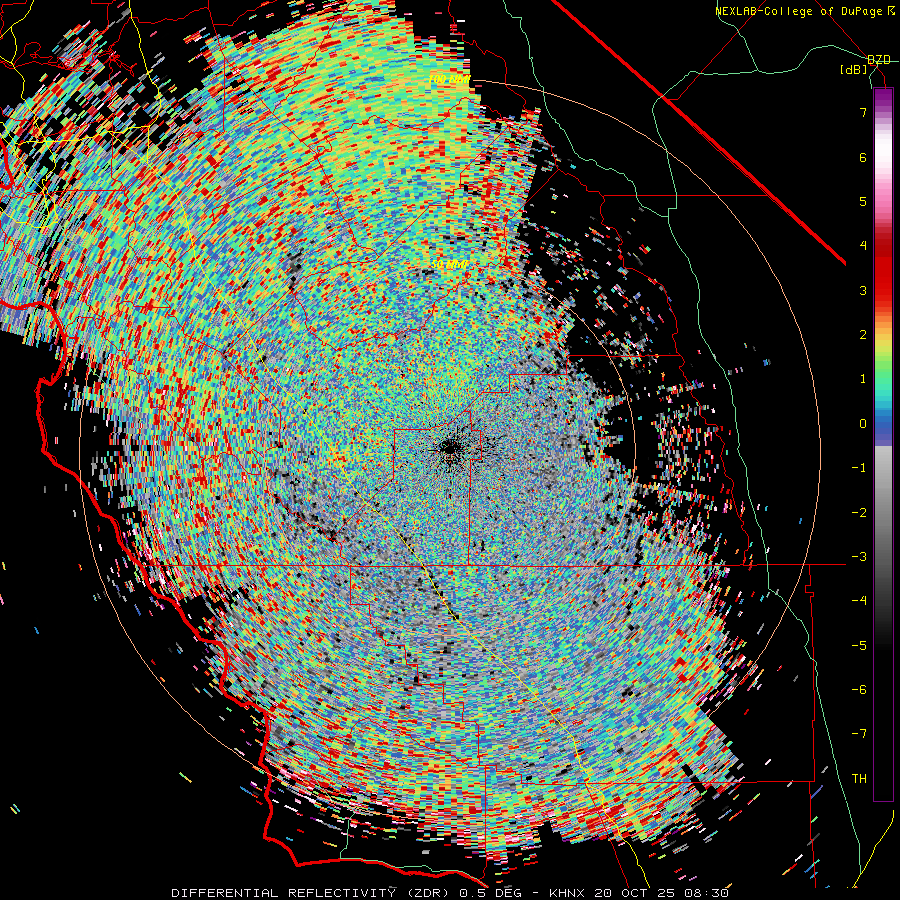Click the "100 NM" range ring label
This screenshot has height=900, width=900.
449,79
